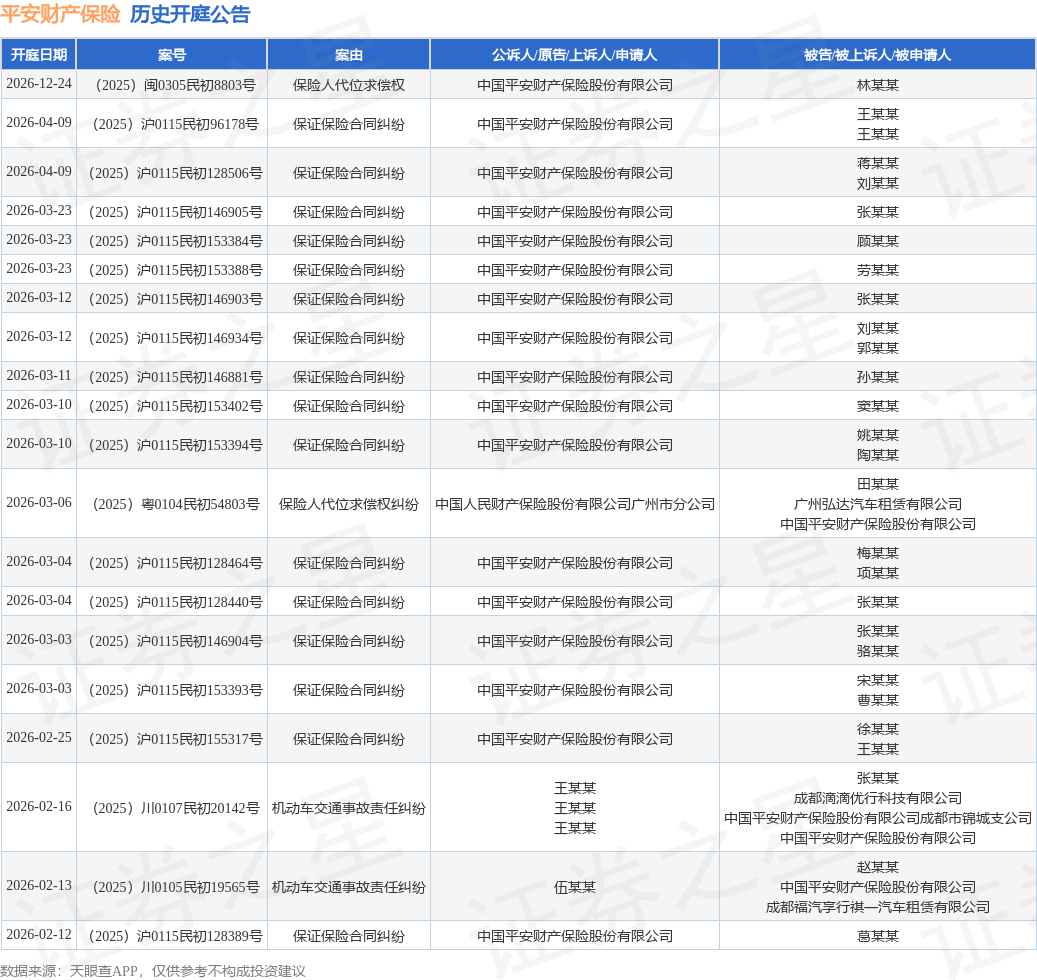This screenshot has width=1037, height=980.
Task: Open case number （2025）沪0115民初96178号
Action: pos(172,124)
